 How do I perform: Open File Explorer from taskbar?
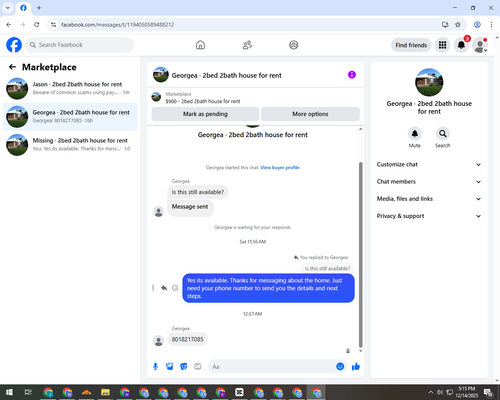click(x=105, y=392)
